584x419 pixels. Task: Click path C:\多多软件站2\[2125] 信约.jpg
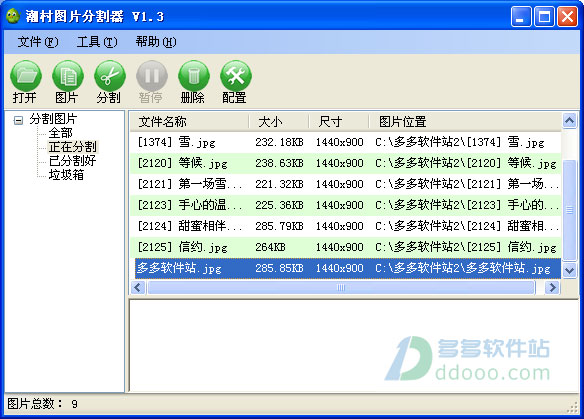click(x=466, y=247)
